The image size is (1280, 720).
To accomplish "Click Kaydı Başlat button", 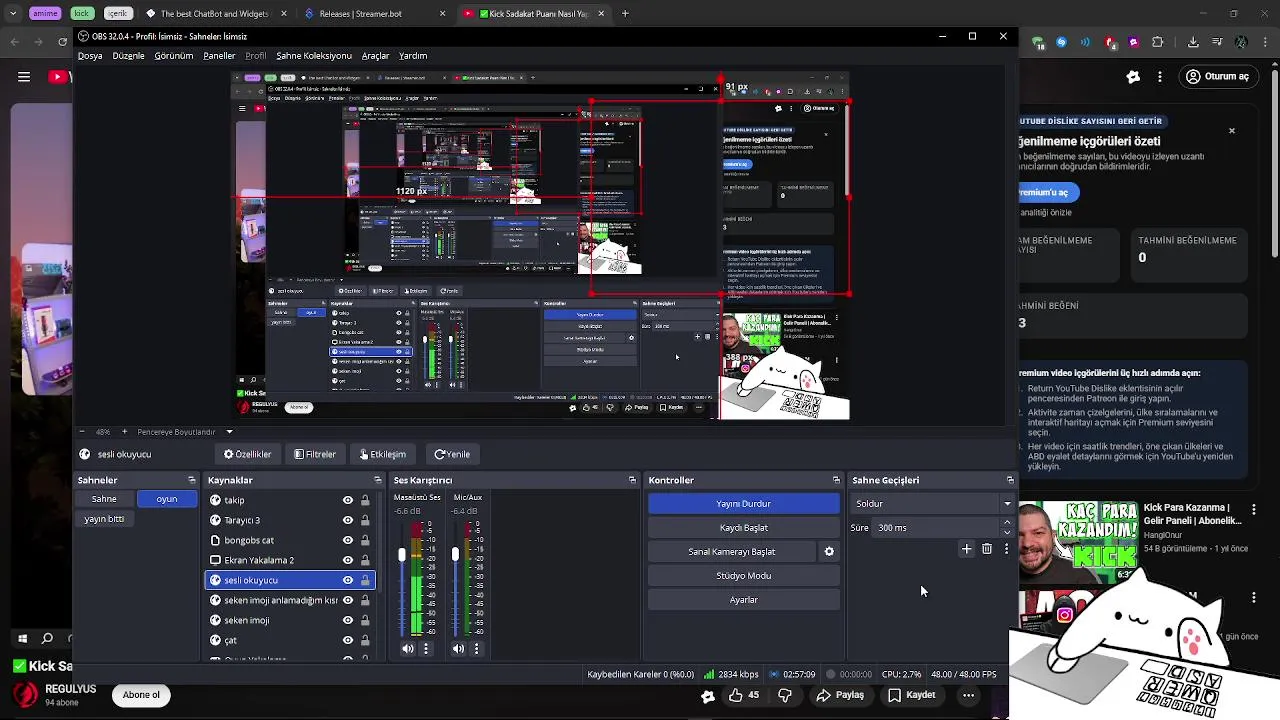I will coord(743,528).
